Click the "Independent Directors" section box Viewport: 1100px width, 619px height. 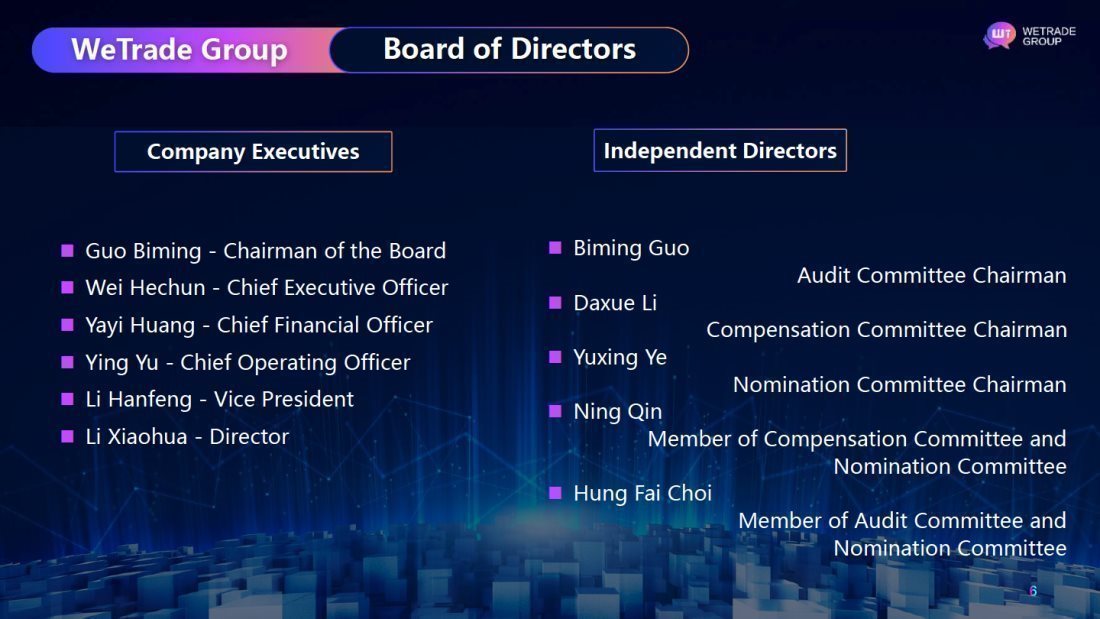720,151
